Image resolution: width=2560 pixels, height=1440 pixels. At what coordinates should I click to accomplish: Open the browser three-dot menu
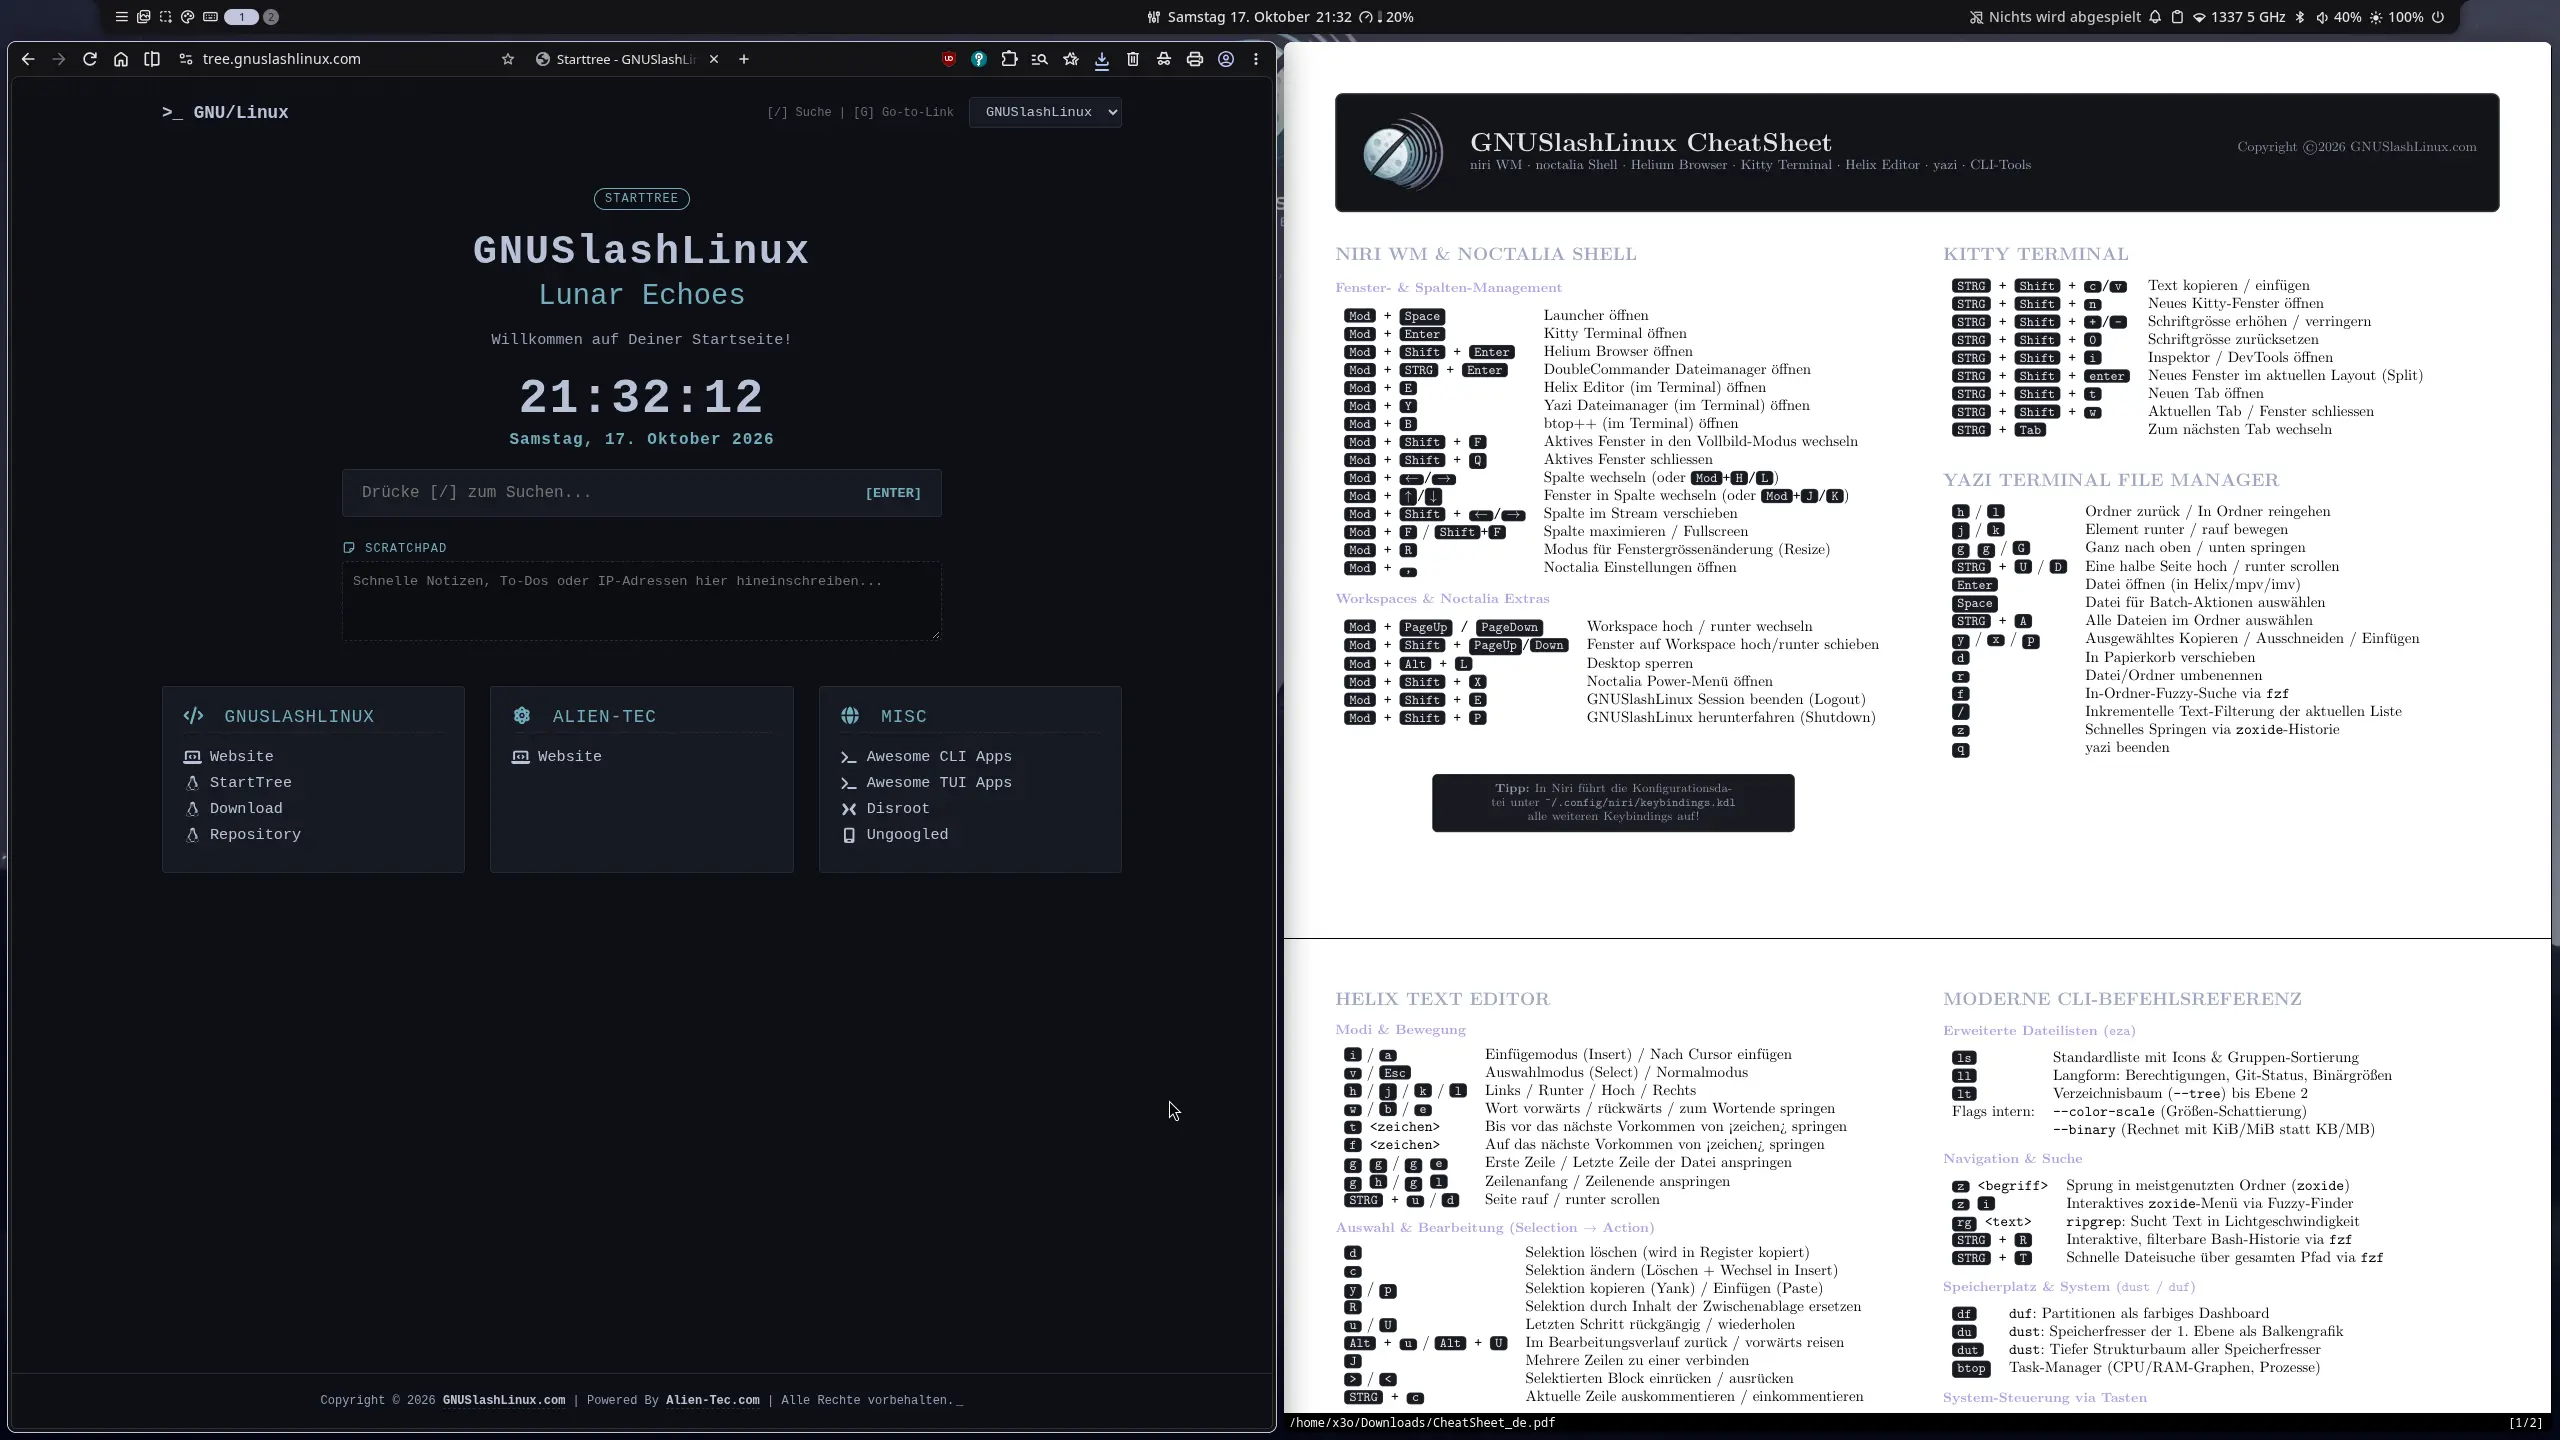(x=1256, y=59)
